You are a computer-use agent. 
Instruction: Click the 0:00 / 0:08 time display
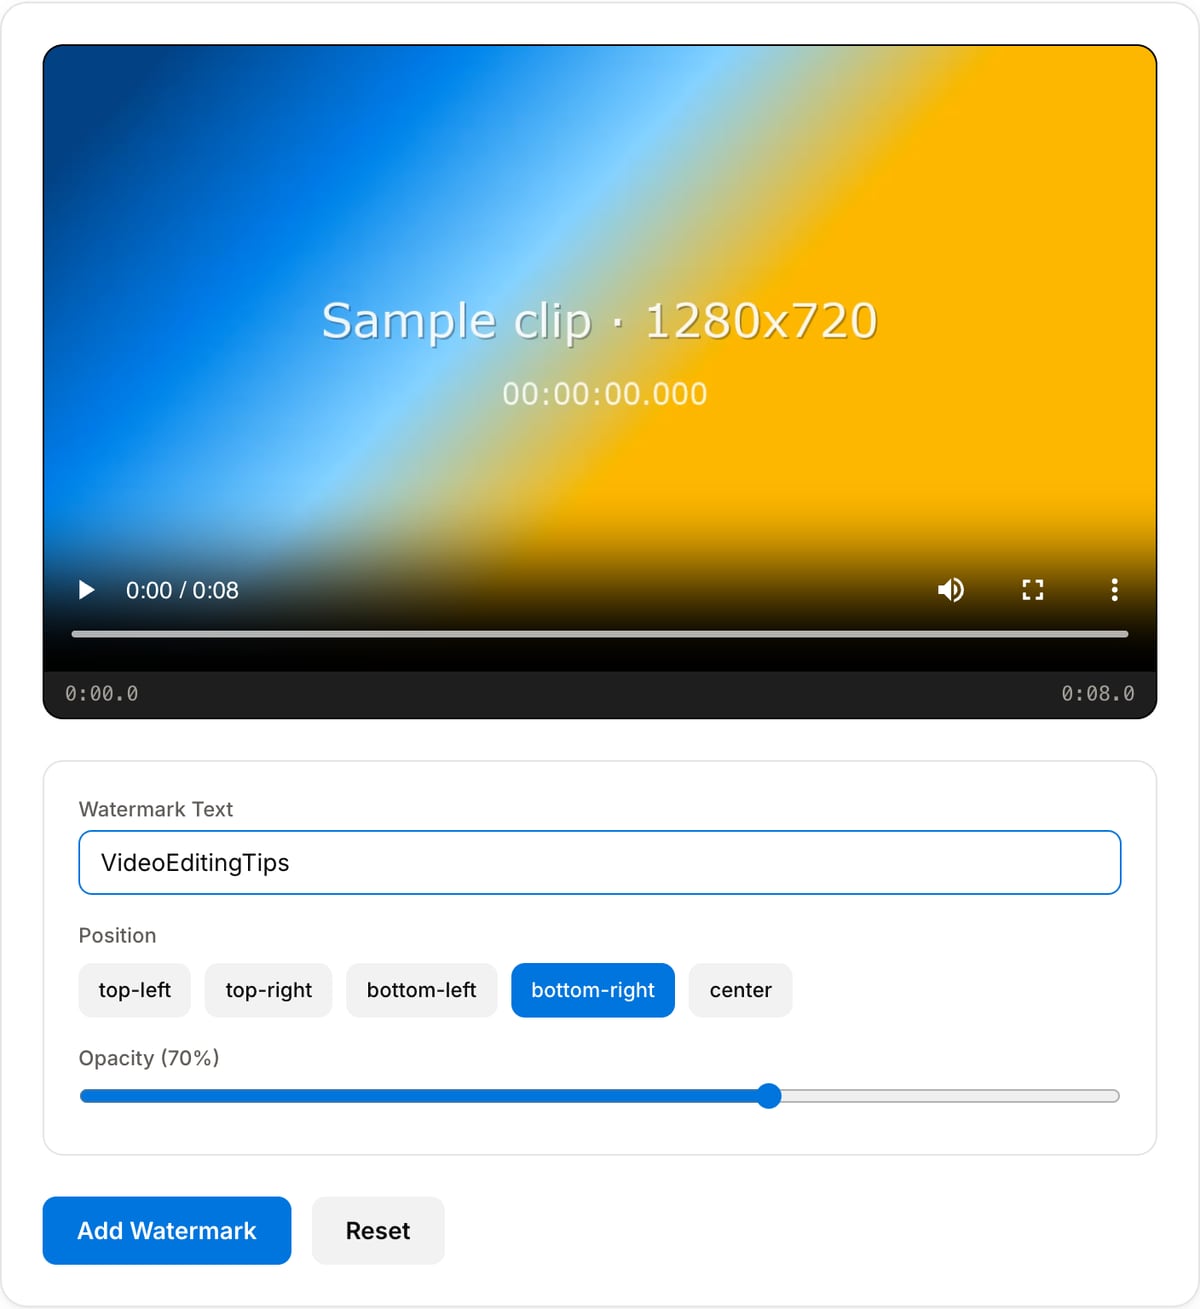[182, 590]
